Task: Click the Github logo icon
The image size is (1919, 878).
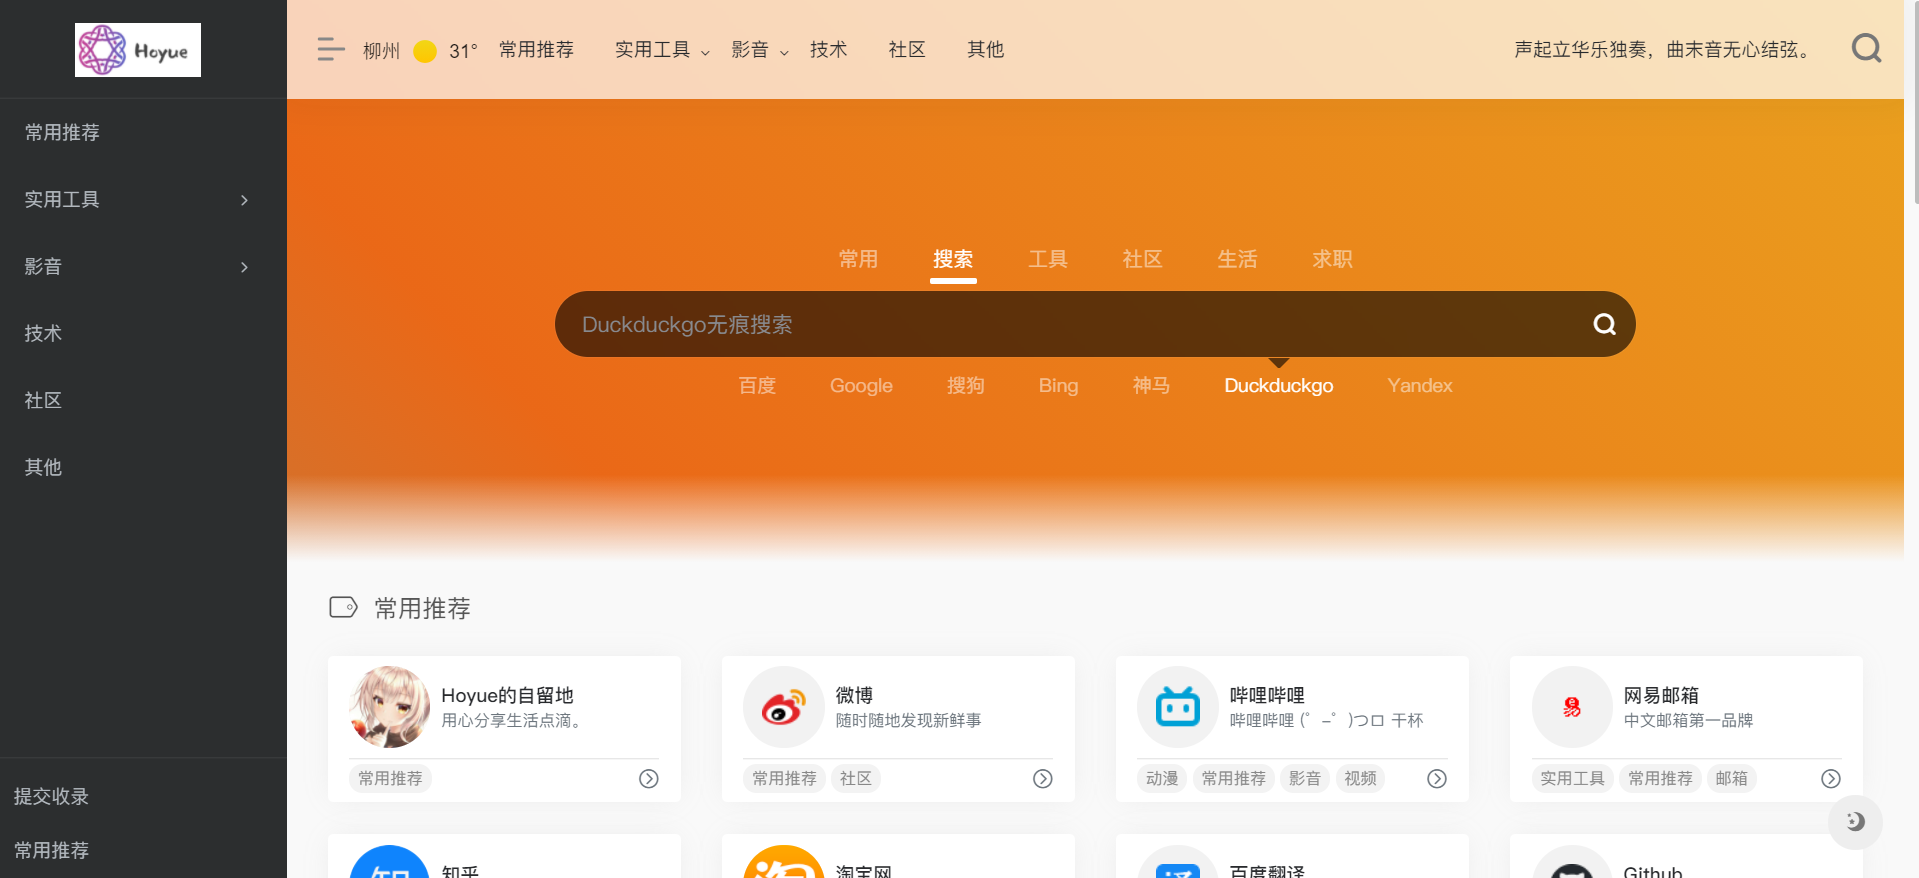Action: 1572,862
